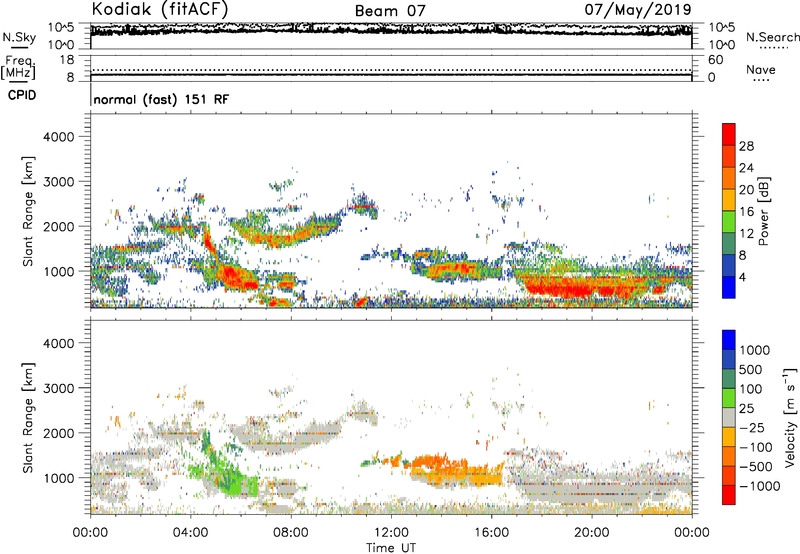
Task: Click the '04:00' time axis tick label
Action: click(191, 533)
